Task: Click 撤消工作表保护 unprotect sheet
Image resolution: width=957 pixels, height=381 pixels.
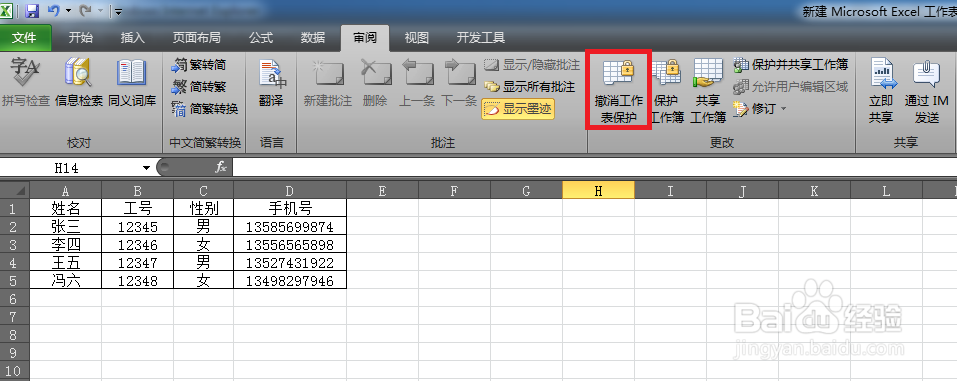Action: (x=619, y=90)
